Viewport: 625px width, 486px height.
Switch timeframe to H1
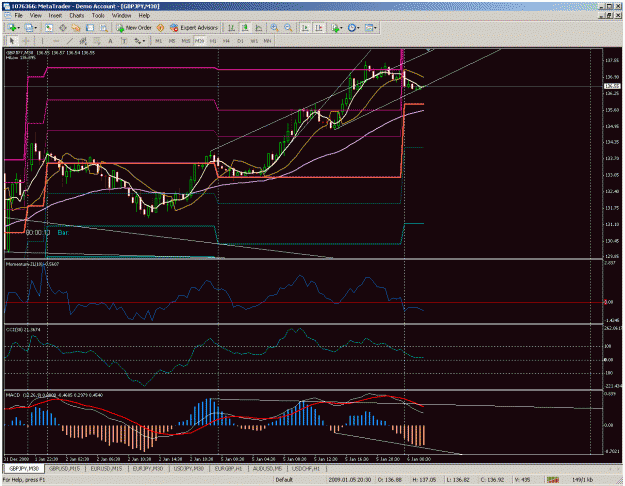pyautogui.click(x=213, y=41)
